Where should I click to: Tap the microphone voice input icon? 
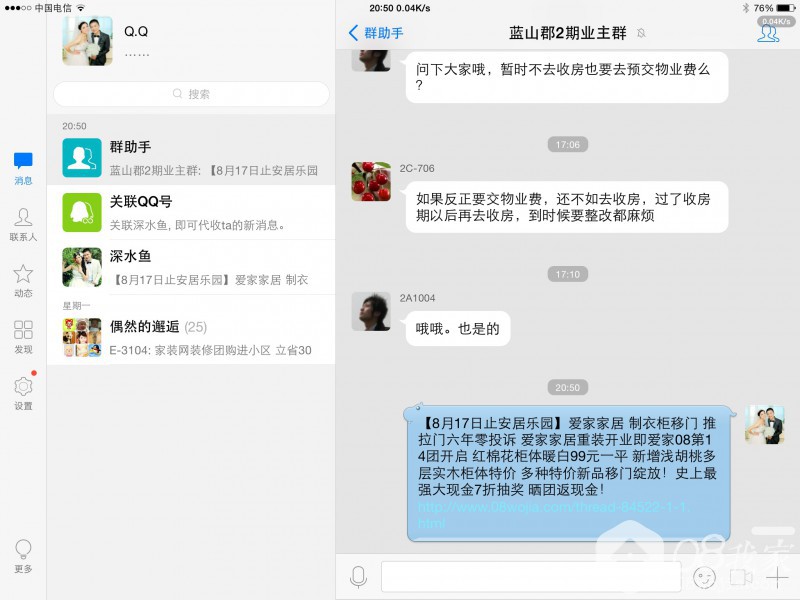coord(358,577)
